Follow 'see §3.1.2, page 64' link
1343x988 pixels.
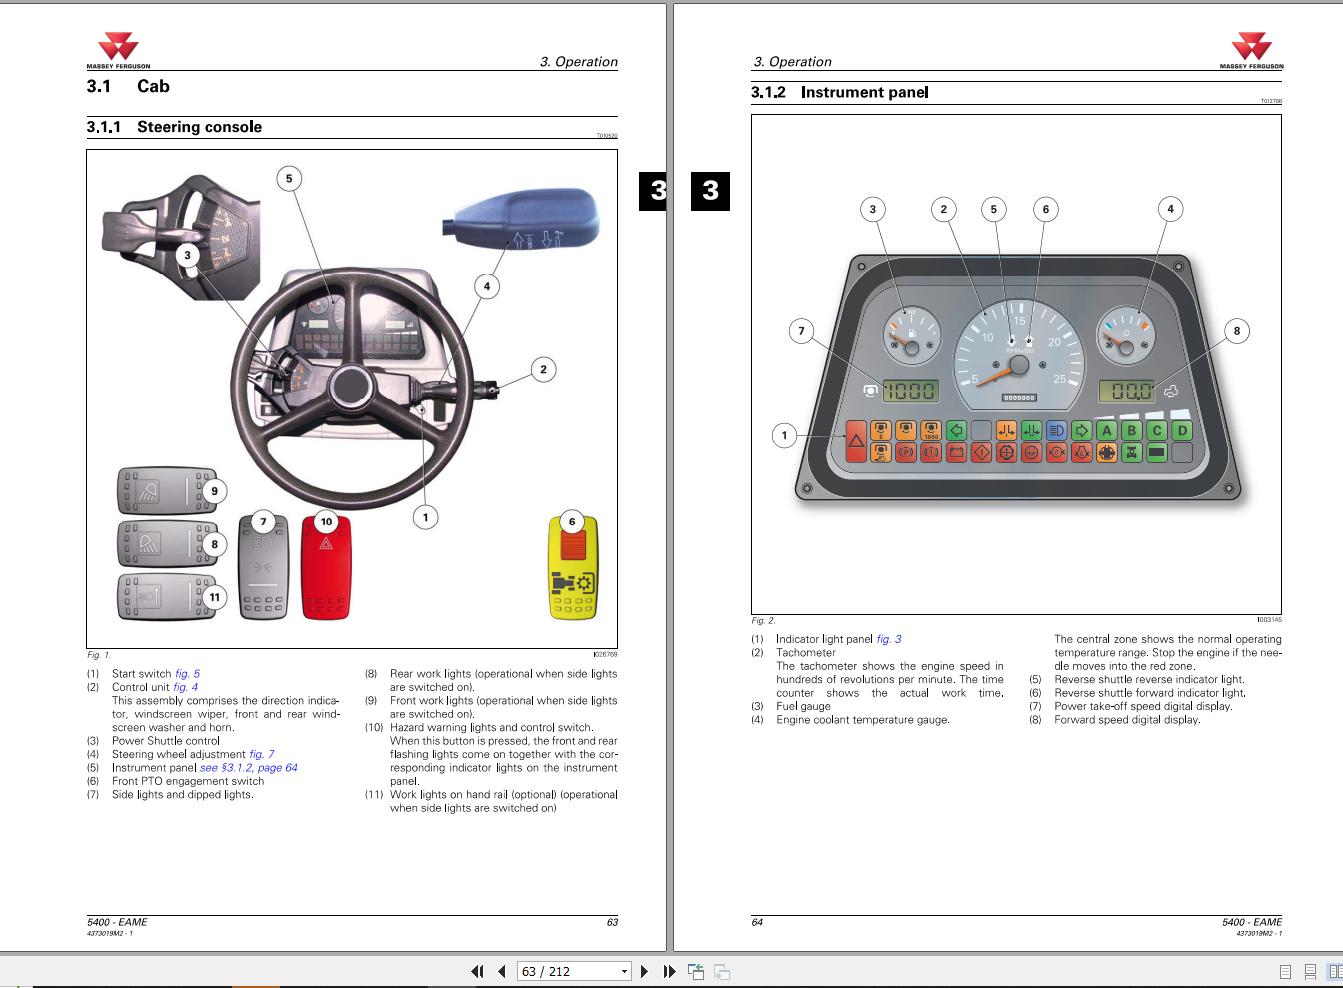pyautogui.click(x=248, y=768)
